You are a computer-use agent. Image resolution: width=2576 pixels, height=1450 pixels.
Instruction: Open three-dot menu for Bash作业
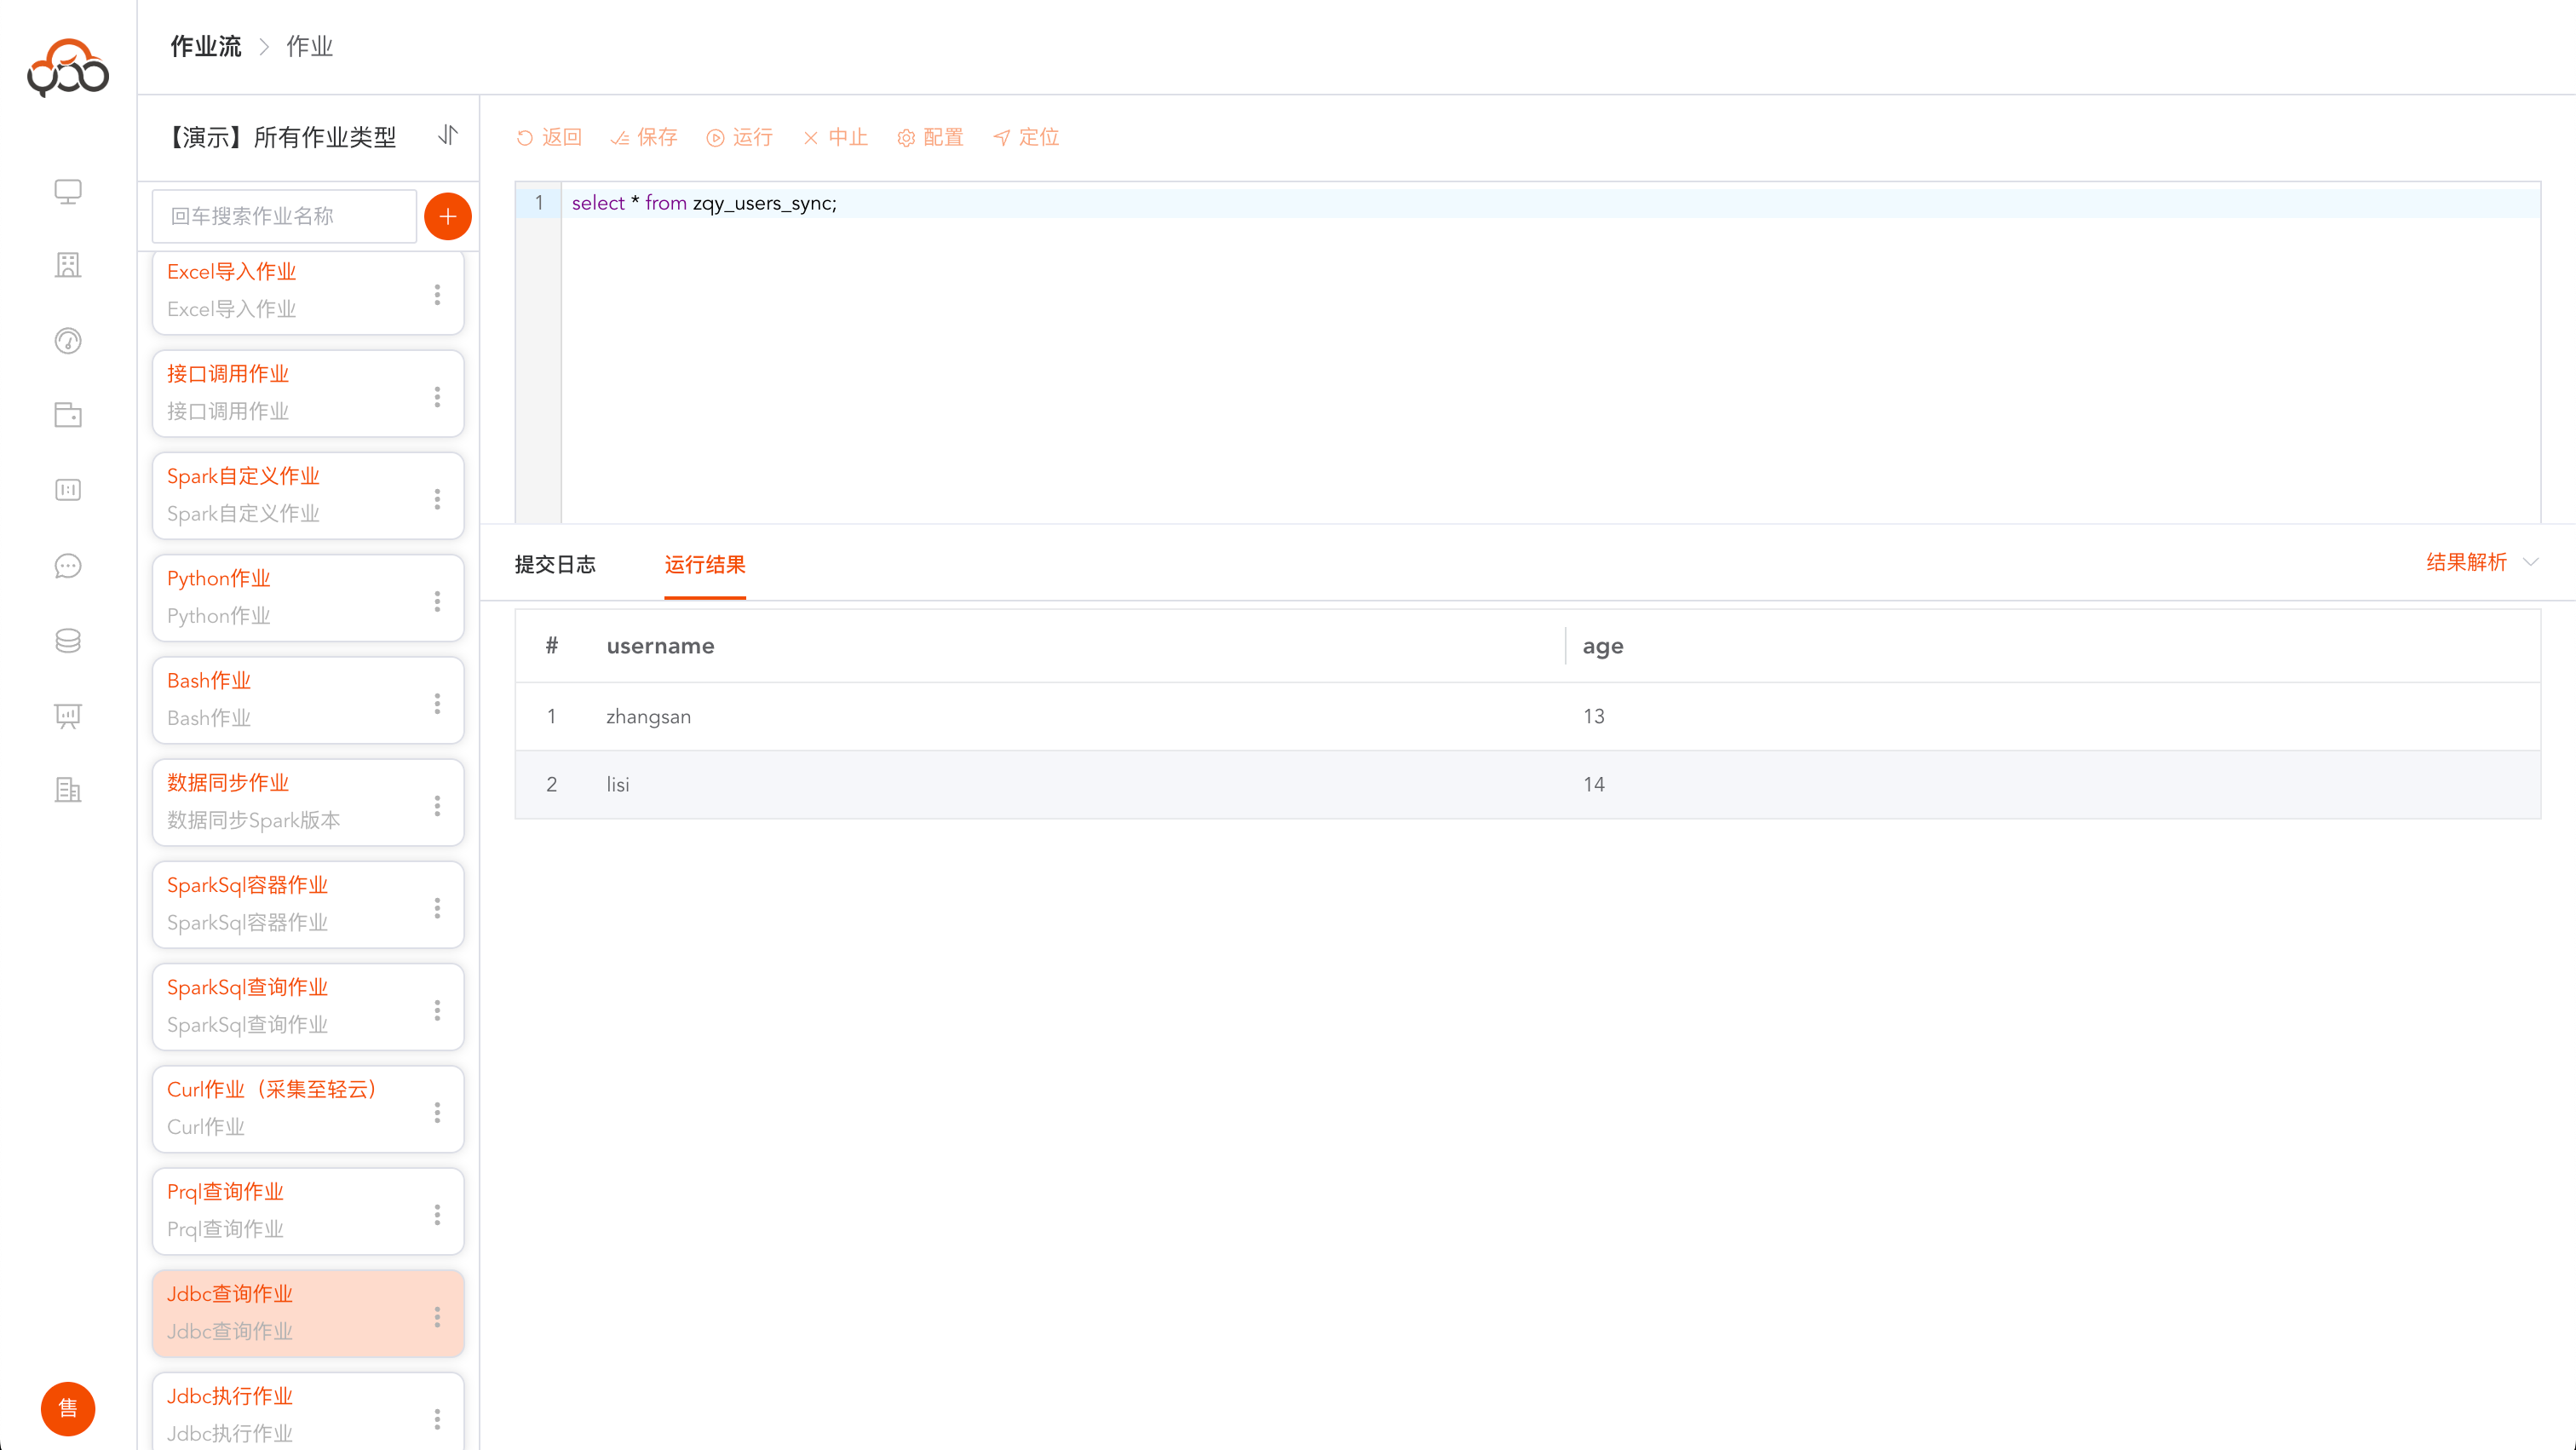pyautogui.click(x=437, y=703)
